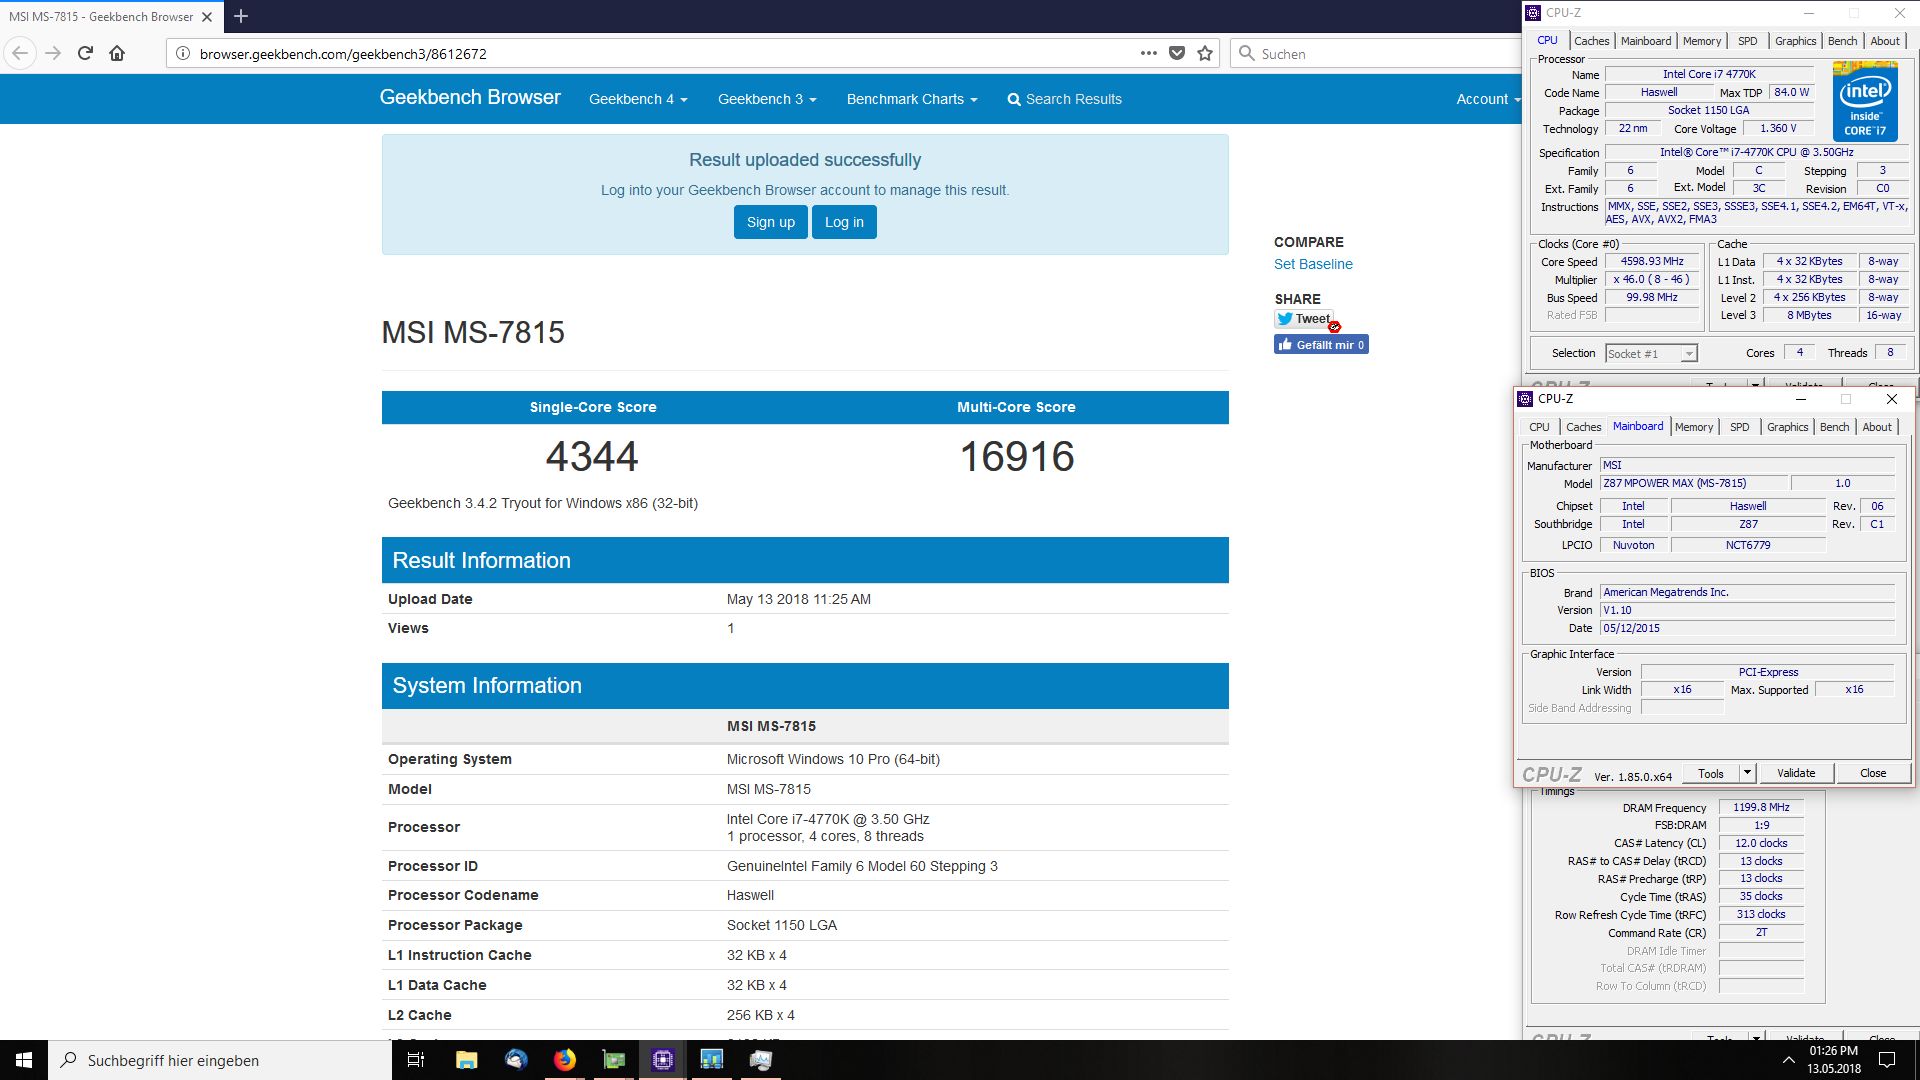1920x1080 pixels.
Task: Open Thunderbird from the taskbar
Action: click(x=516, y=1060)
